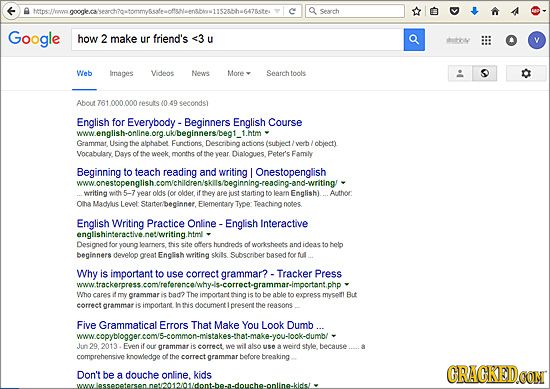Switch to the Images tab
550x389 pixels.
[121, 73]
